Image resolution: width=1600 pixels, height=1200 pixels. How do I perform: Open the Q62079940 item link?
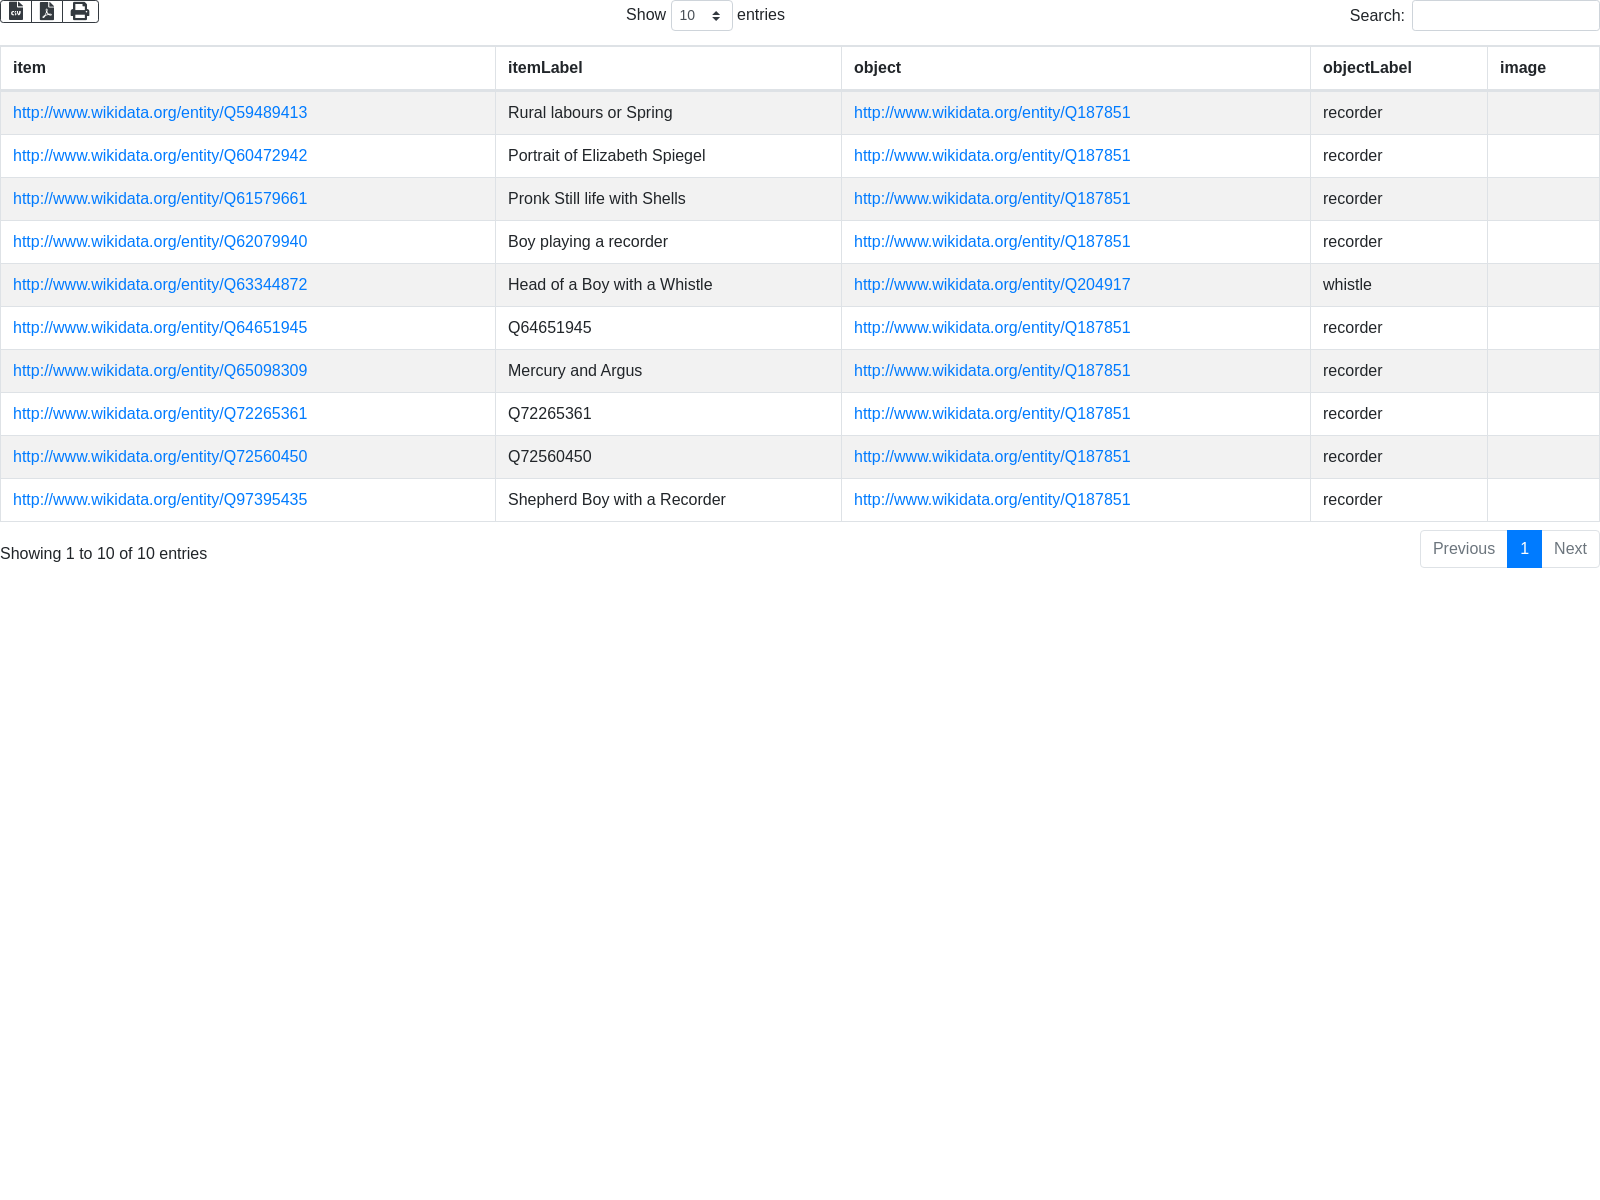(160, 242)
